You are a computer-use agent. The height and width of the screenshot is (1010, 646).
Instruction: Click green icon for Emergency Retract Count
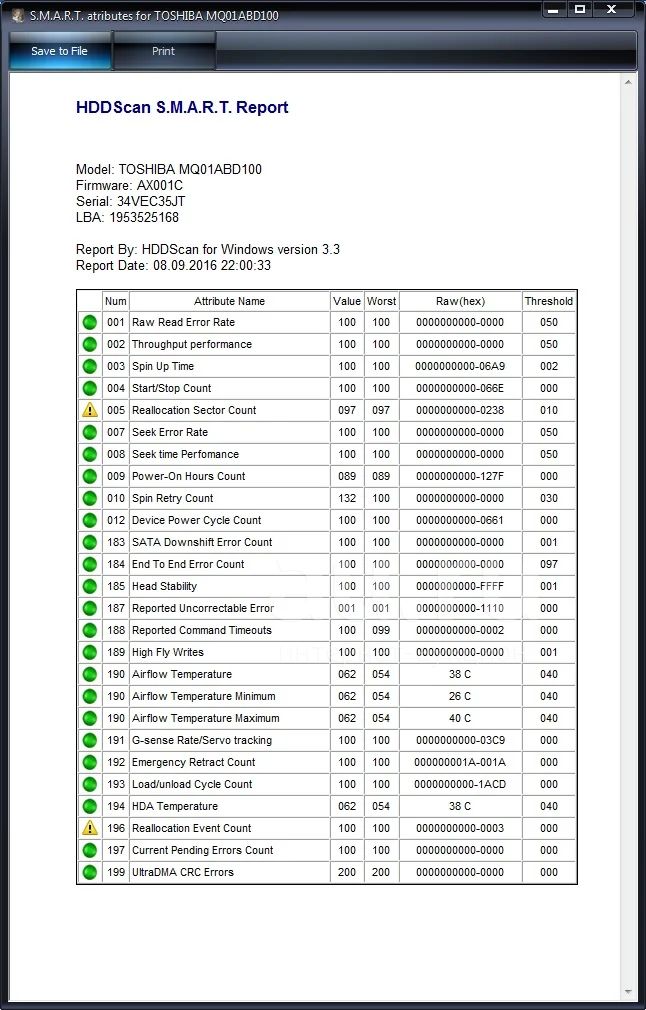90,762
